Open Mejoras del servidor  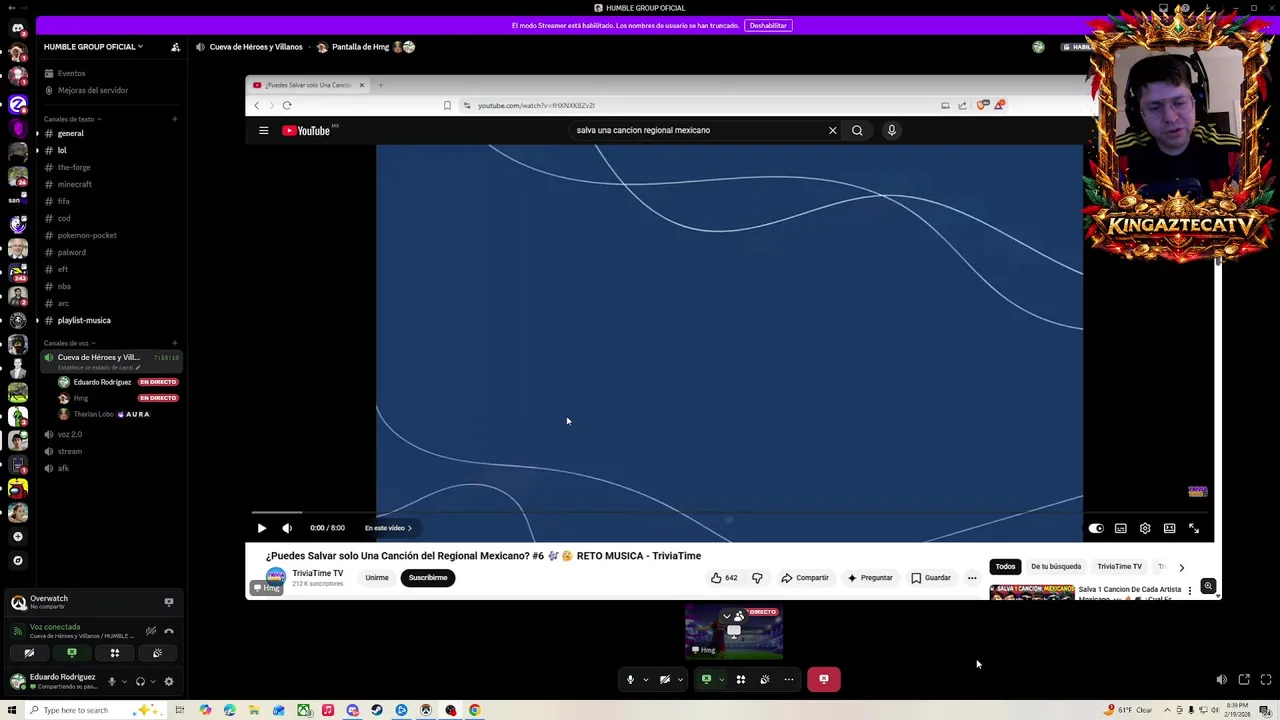click(x=93, y=90)
